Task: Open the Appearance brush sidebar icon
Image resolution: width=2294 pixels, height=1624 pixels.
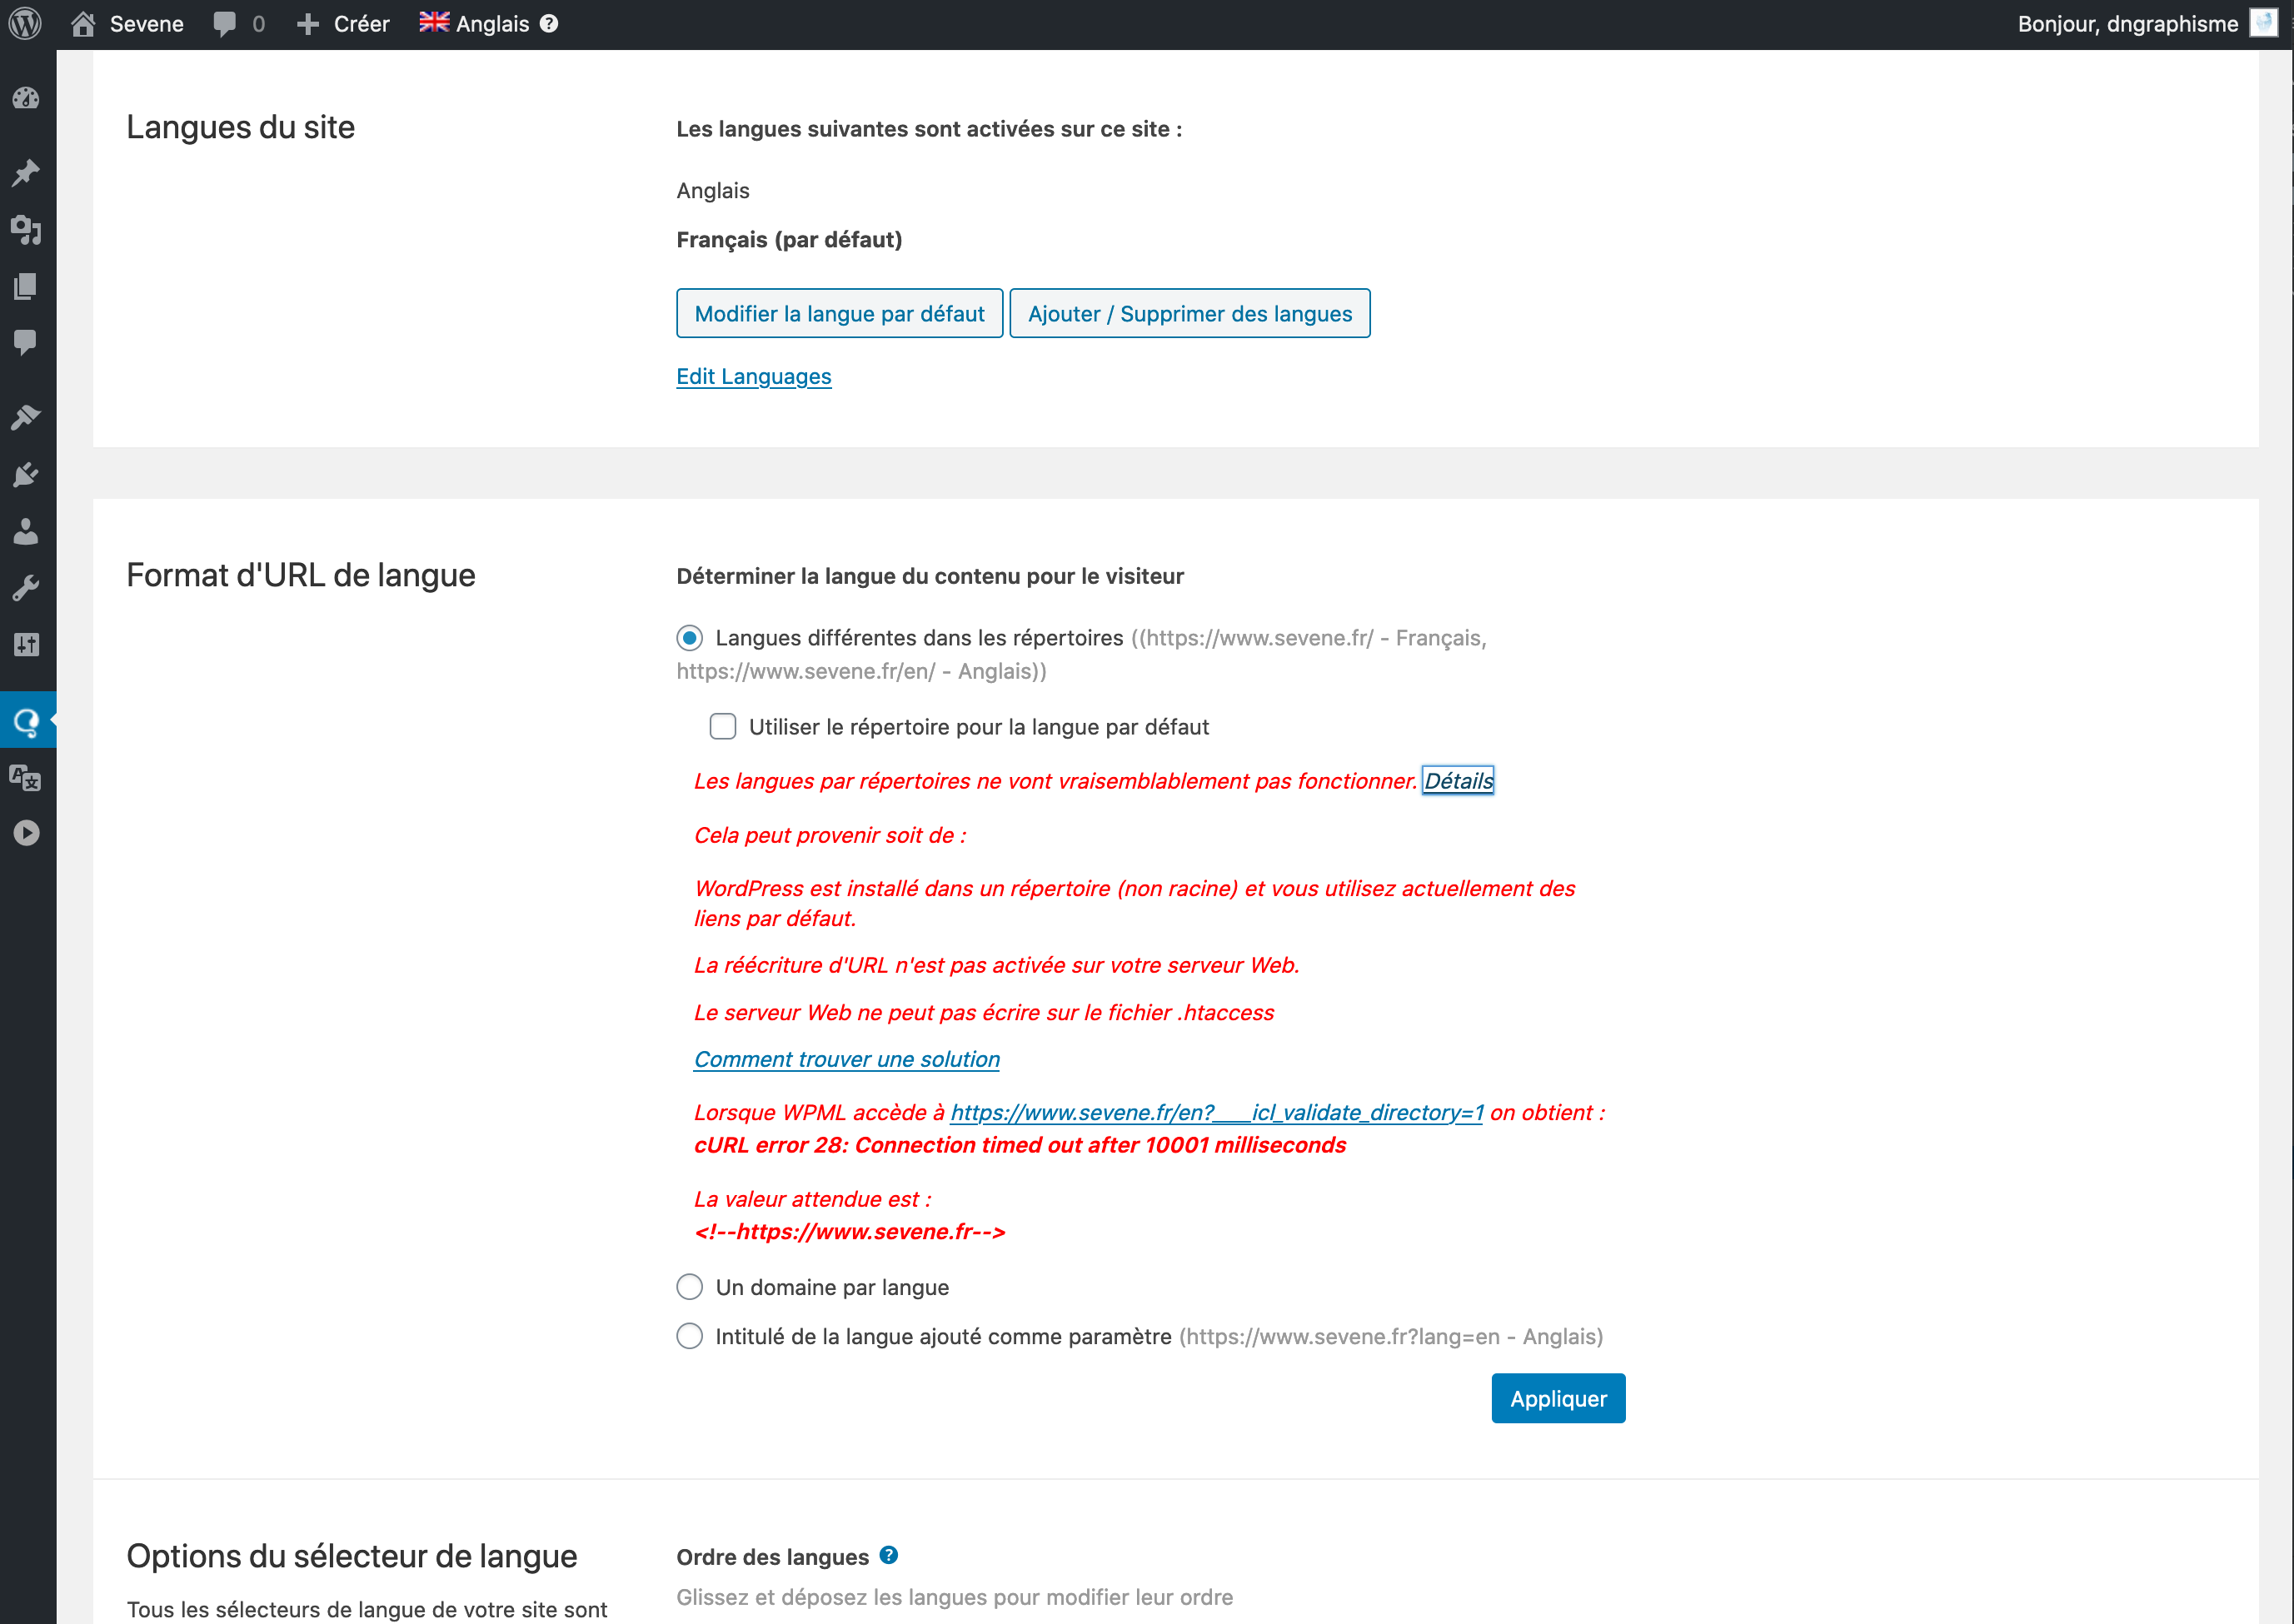Action: click(x=26, y=417)
